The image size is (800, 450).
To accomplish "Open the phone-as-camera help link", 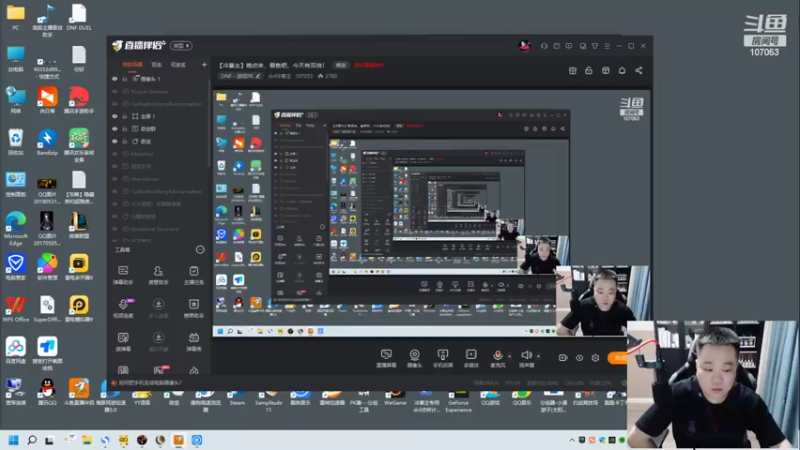I will (x=150, y=383).
